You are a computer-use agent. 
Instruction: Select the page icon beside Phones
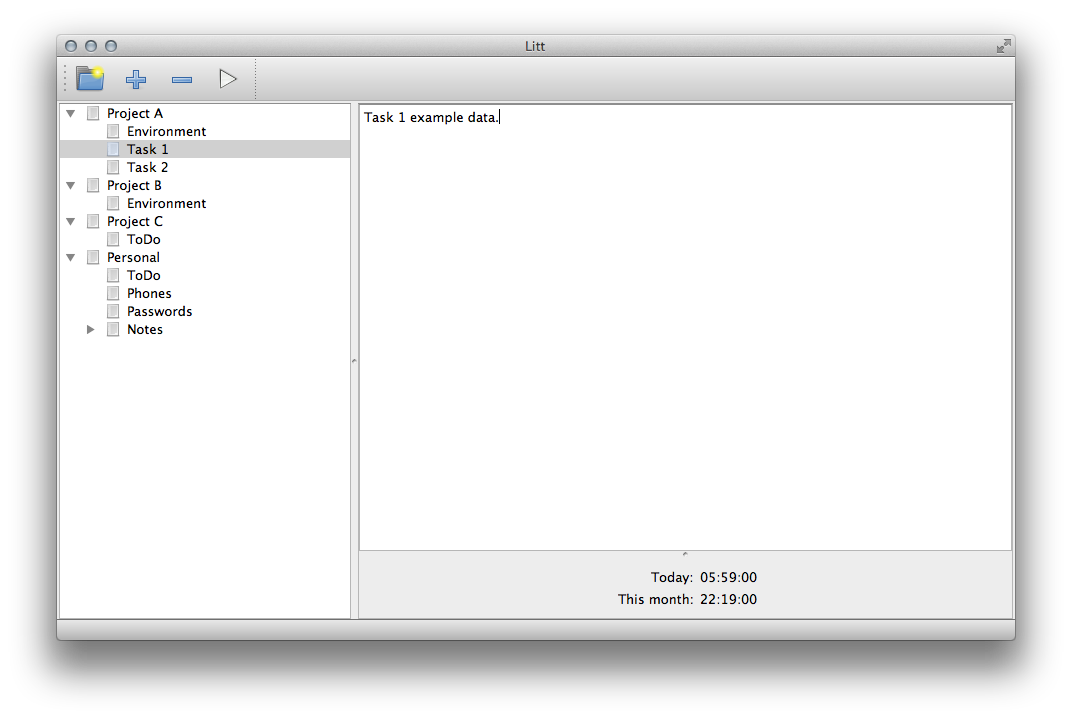(x=113, y=293)
